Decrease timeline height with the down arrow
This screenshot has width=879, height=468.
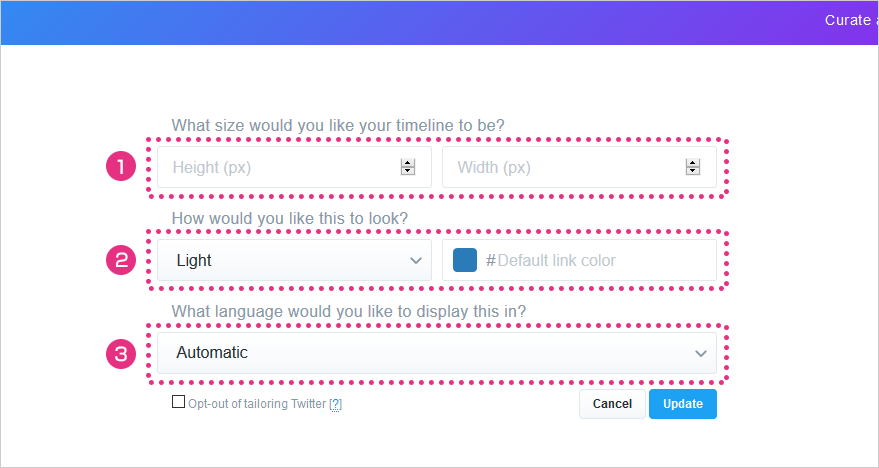(x=408, y=170)
